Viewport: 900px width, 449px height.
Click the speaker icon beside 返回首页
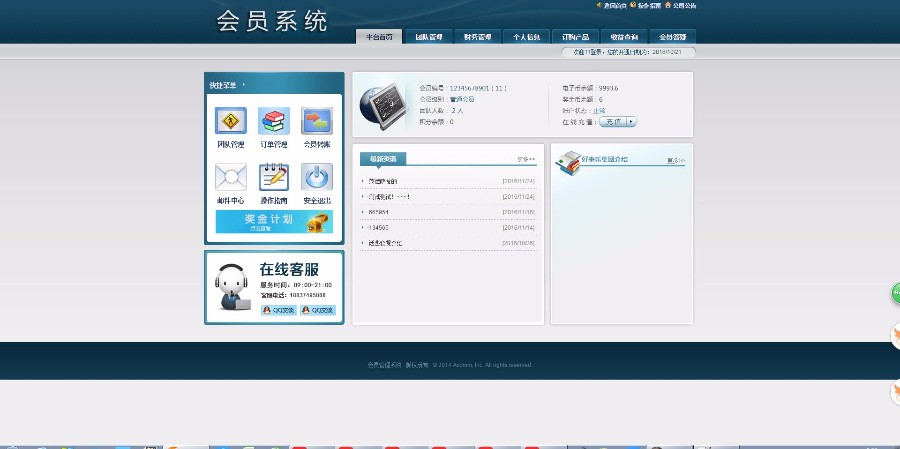point(599,5)
